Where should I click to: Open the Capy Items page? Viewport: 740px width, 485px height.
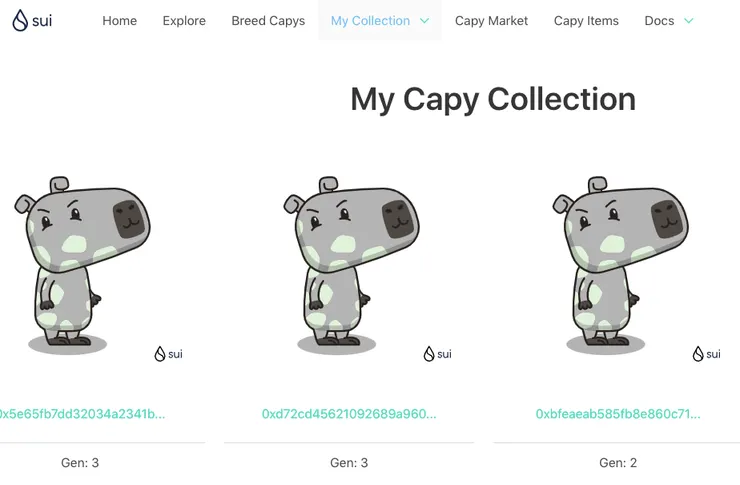pos(586,21)
